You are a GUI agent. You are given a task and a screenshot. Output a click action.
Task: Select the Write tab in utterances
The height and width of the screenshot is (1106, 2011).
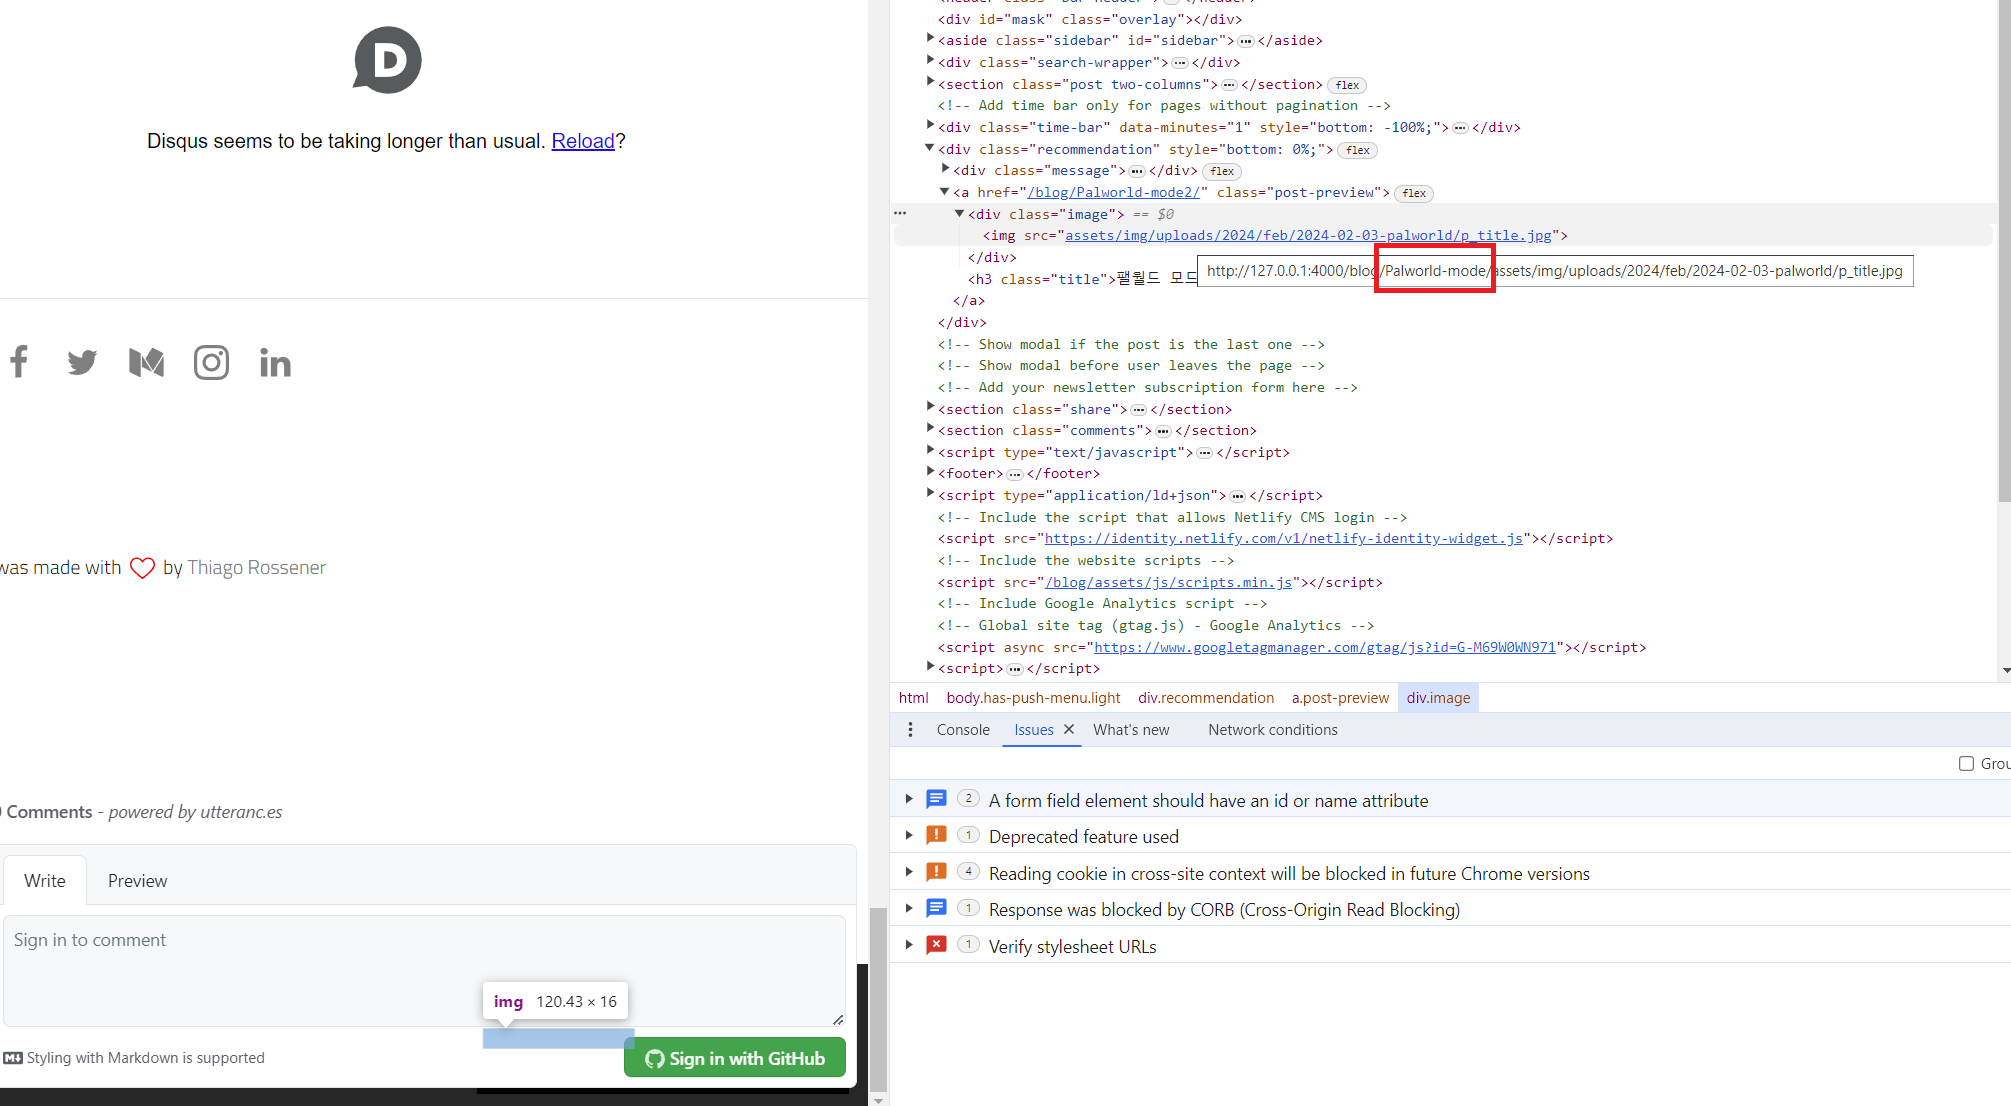[x=45, y=881]
